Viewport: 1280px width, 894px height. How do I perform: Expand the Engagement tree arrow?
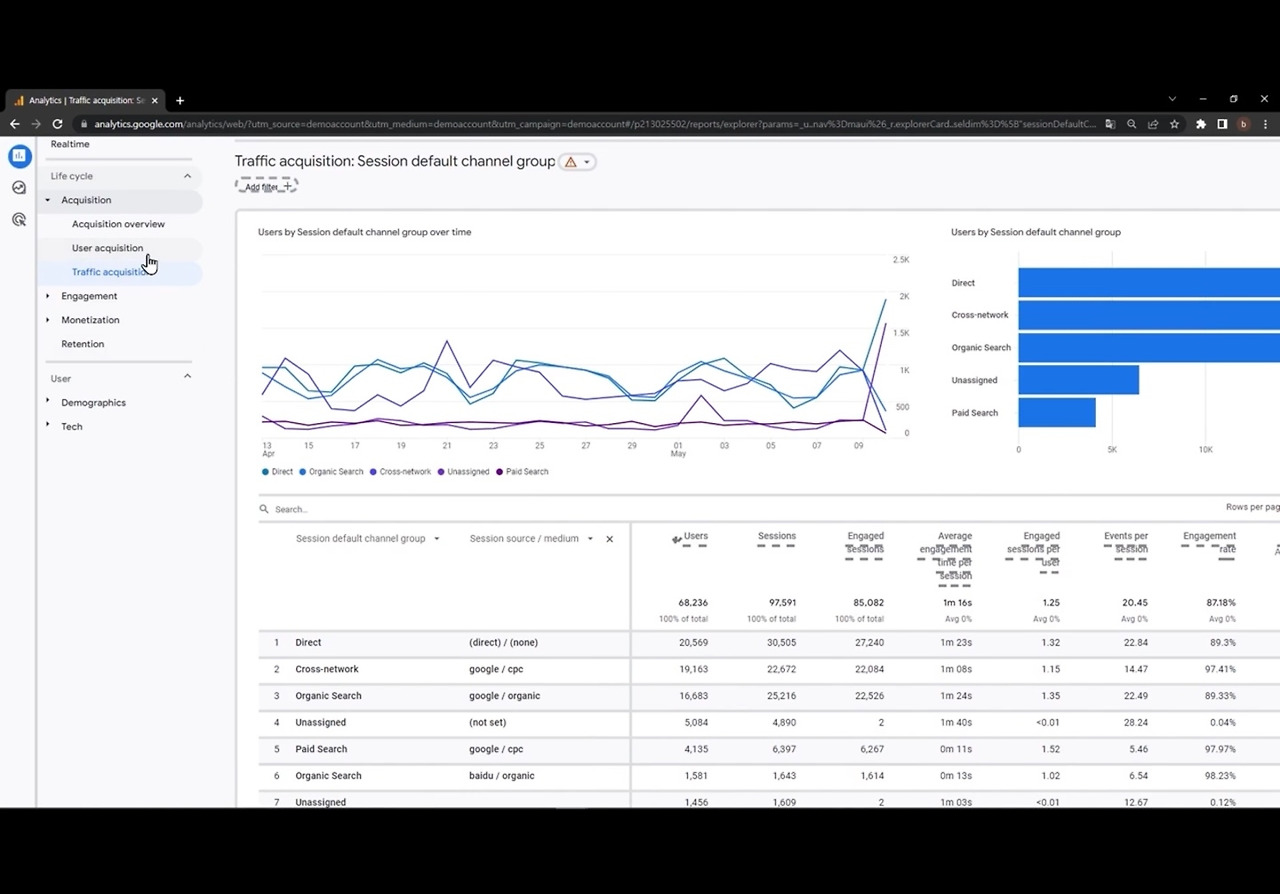click(x=47, y=295)
